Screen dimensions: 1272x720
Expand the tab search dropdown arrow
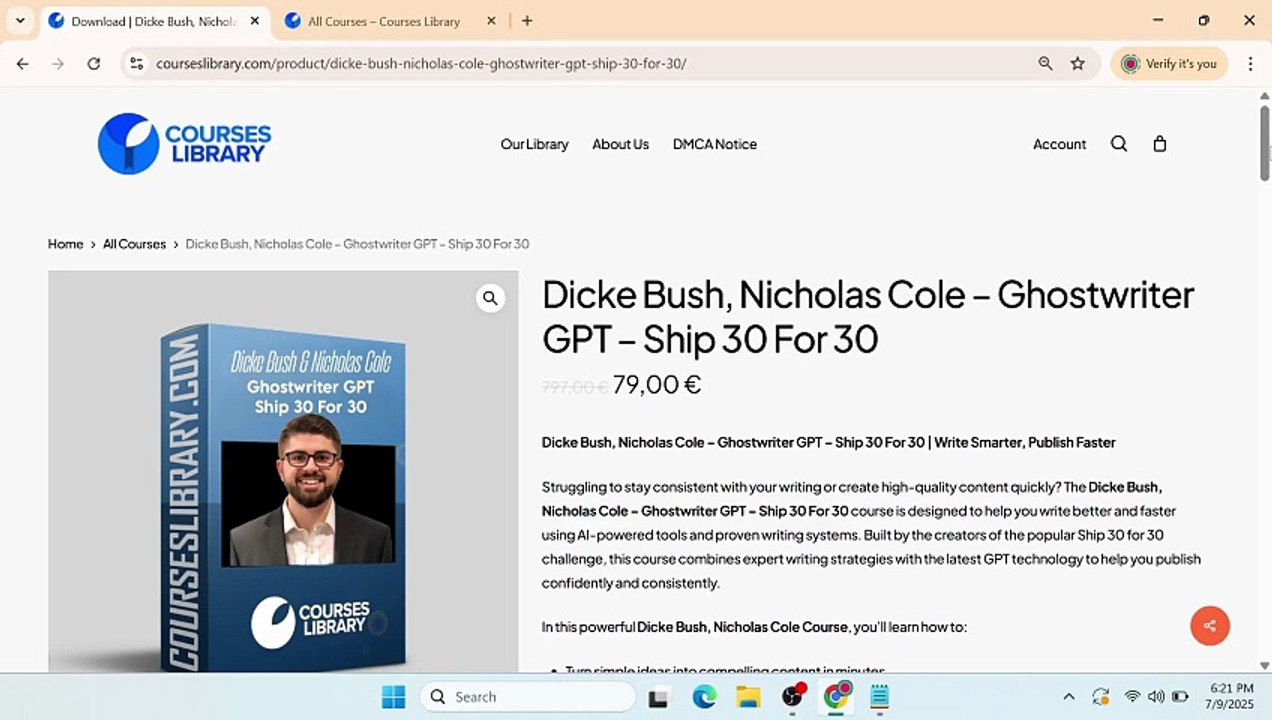20,20
